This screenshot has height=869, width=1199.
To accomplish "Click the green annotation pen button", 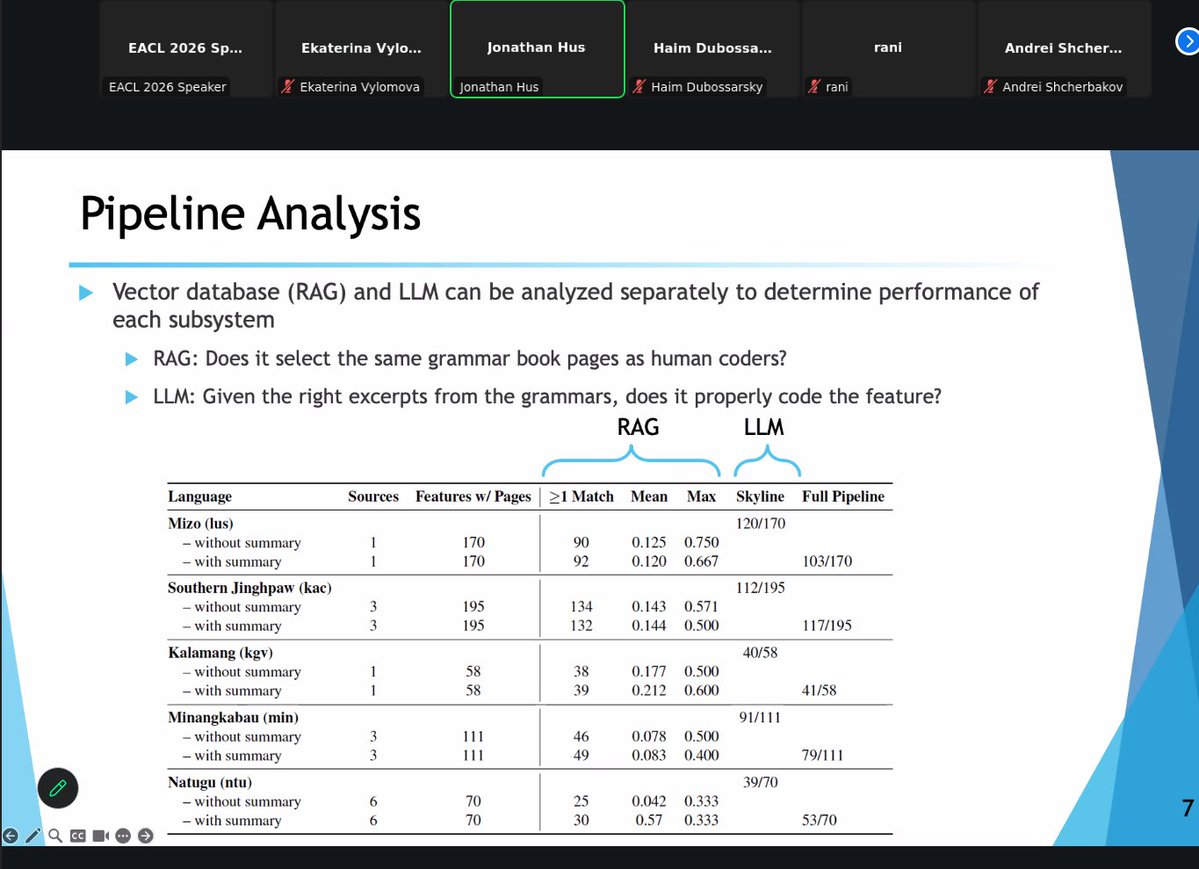I will pyautogui.click(x=58, y=788).
